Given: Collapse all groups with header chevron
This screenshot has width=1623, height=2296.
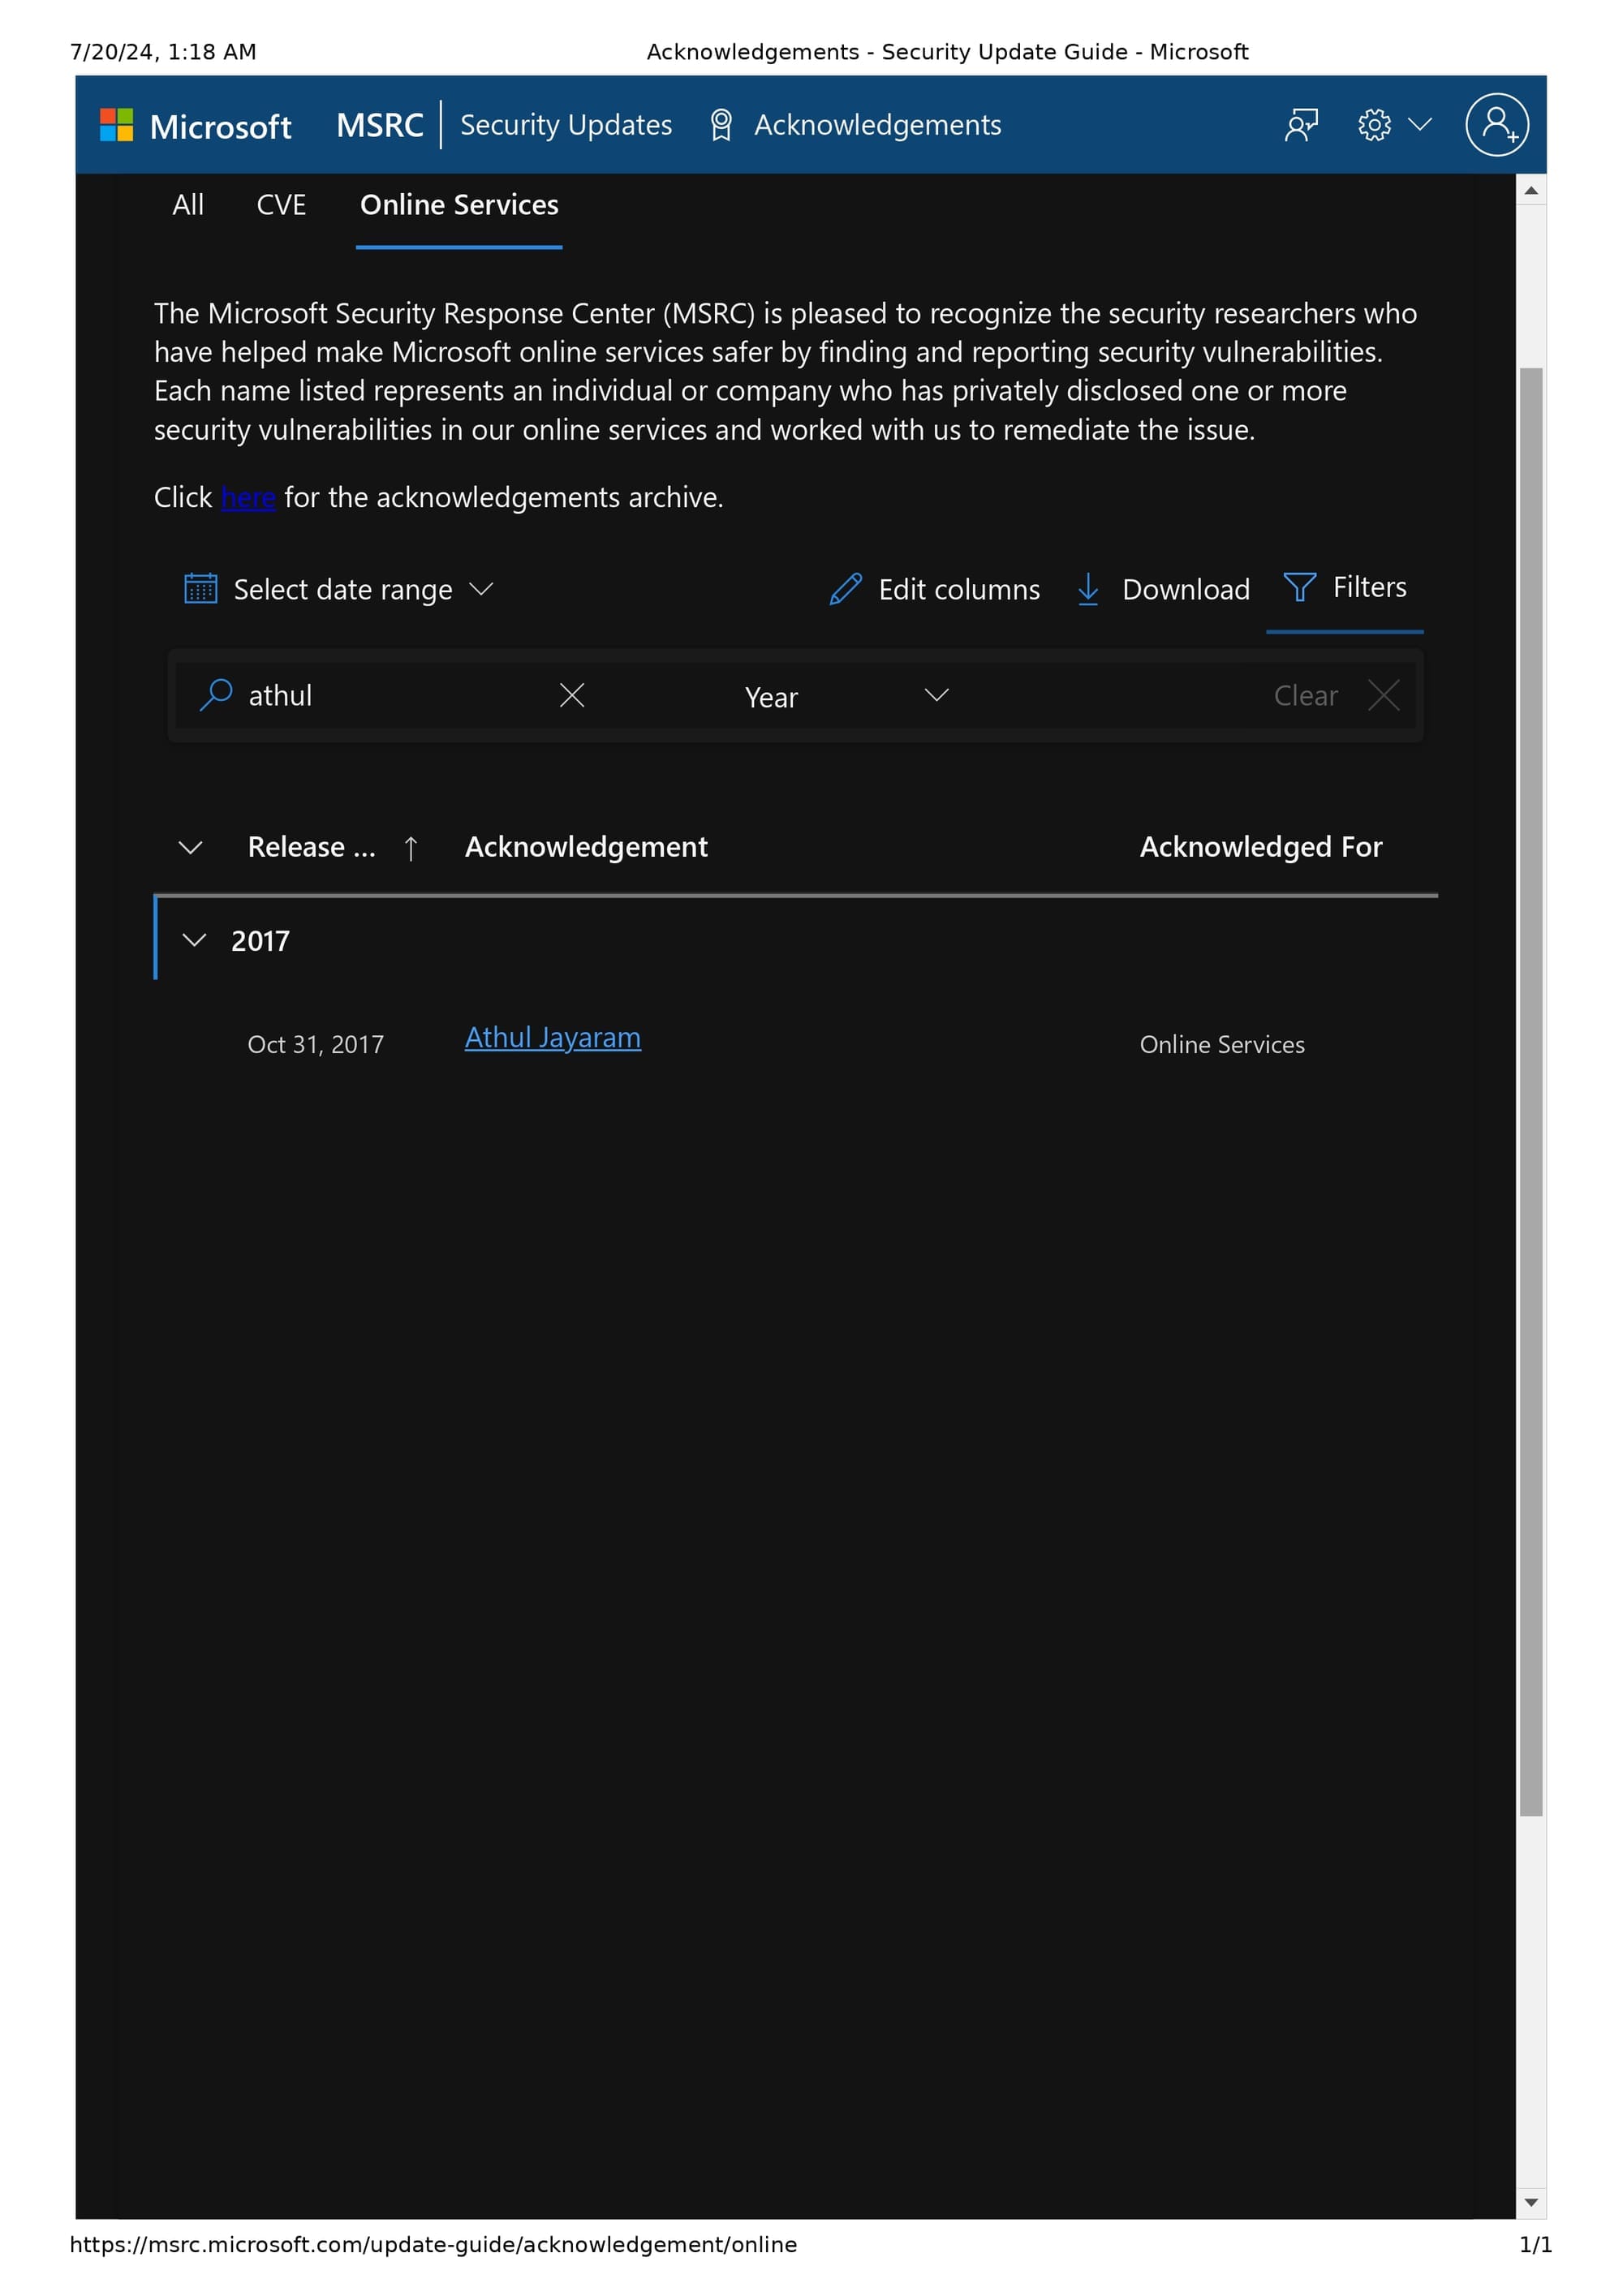Looking at the screenshot, I should pyautogui.click(x=190, y=848).
